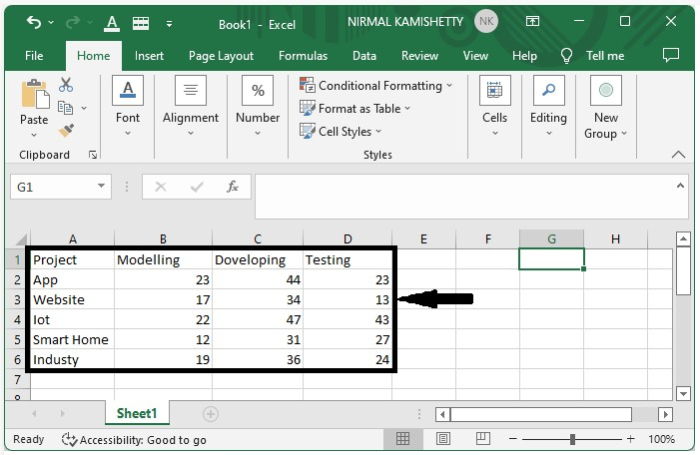The height and width of the screenshot is (455, 700).
Task: Select the cell with value 47
Action: click(x=258, y=320)
